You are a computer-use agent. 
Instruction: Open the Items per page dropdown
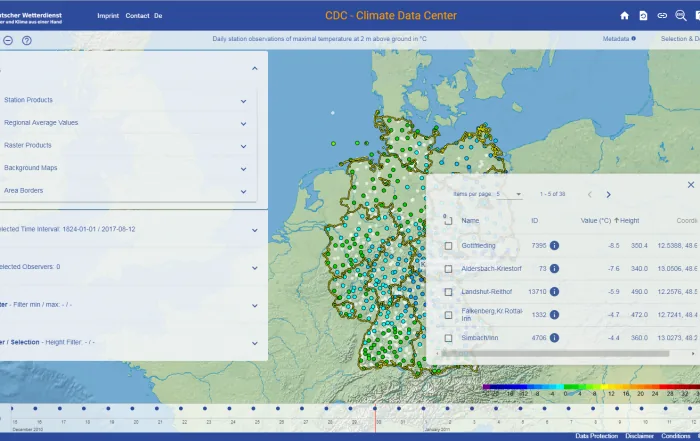[509, 194]
